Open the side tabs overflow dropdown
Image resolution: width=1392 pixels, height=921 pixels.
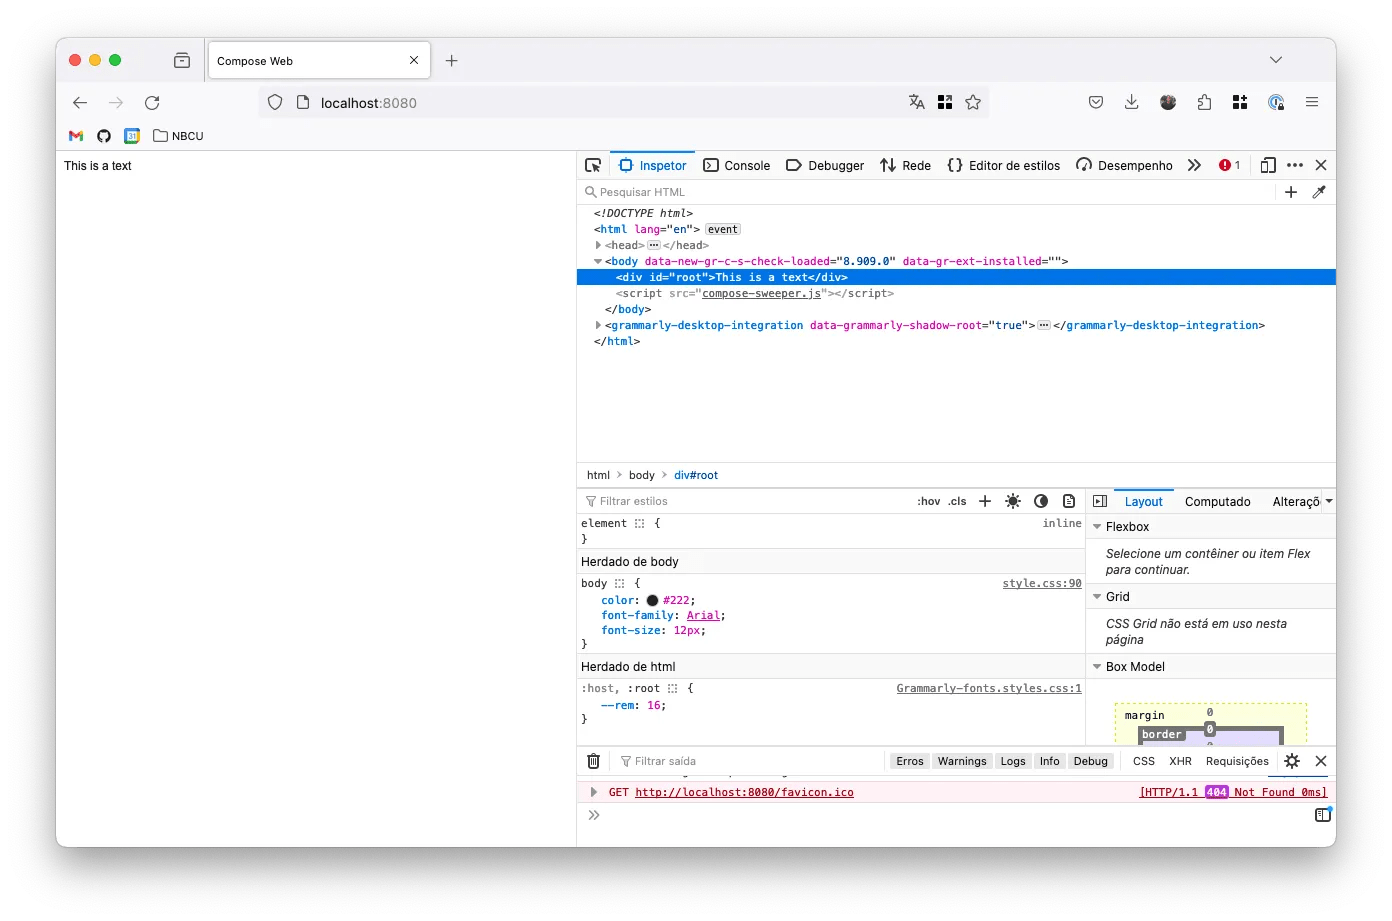(1329, 502)
